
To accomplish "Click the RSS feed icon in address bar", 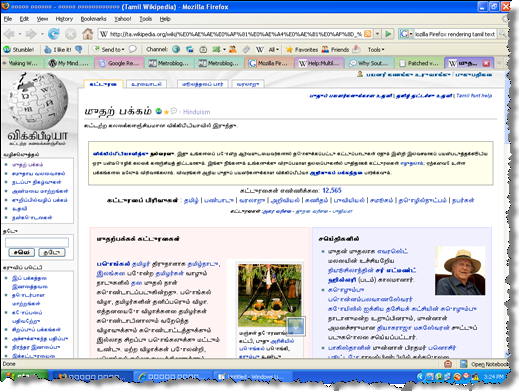I will (x=368, y=34).
